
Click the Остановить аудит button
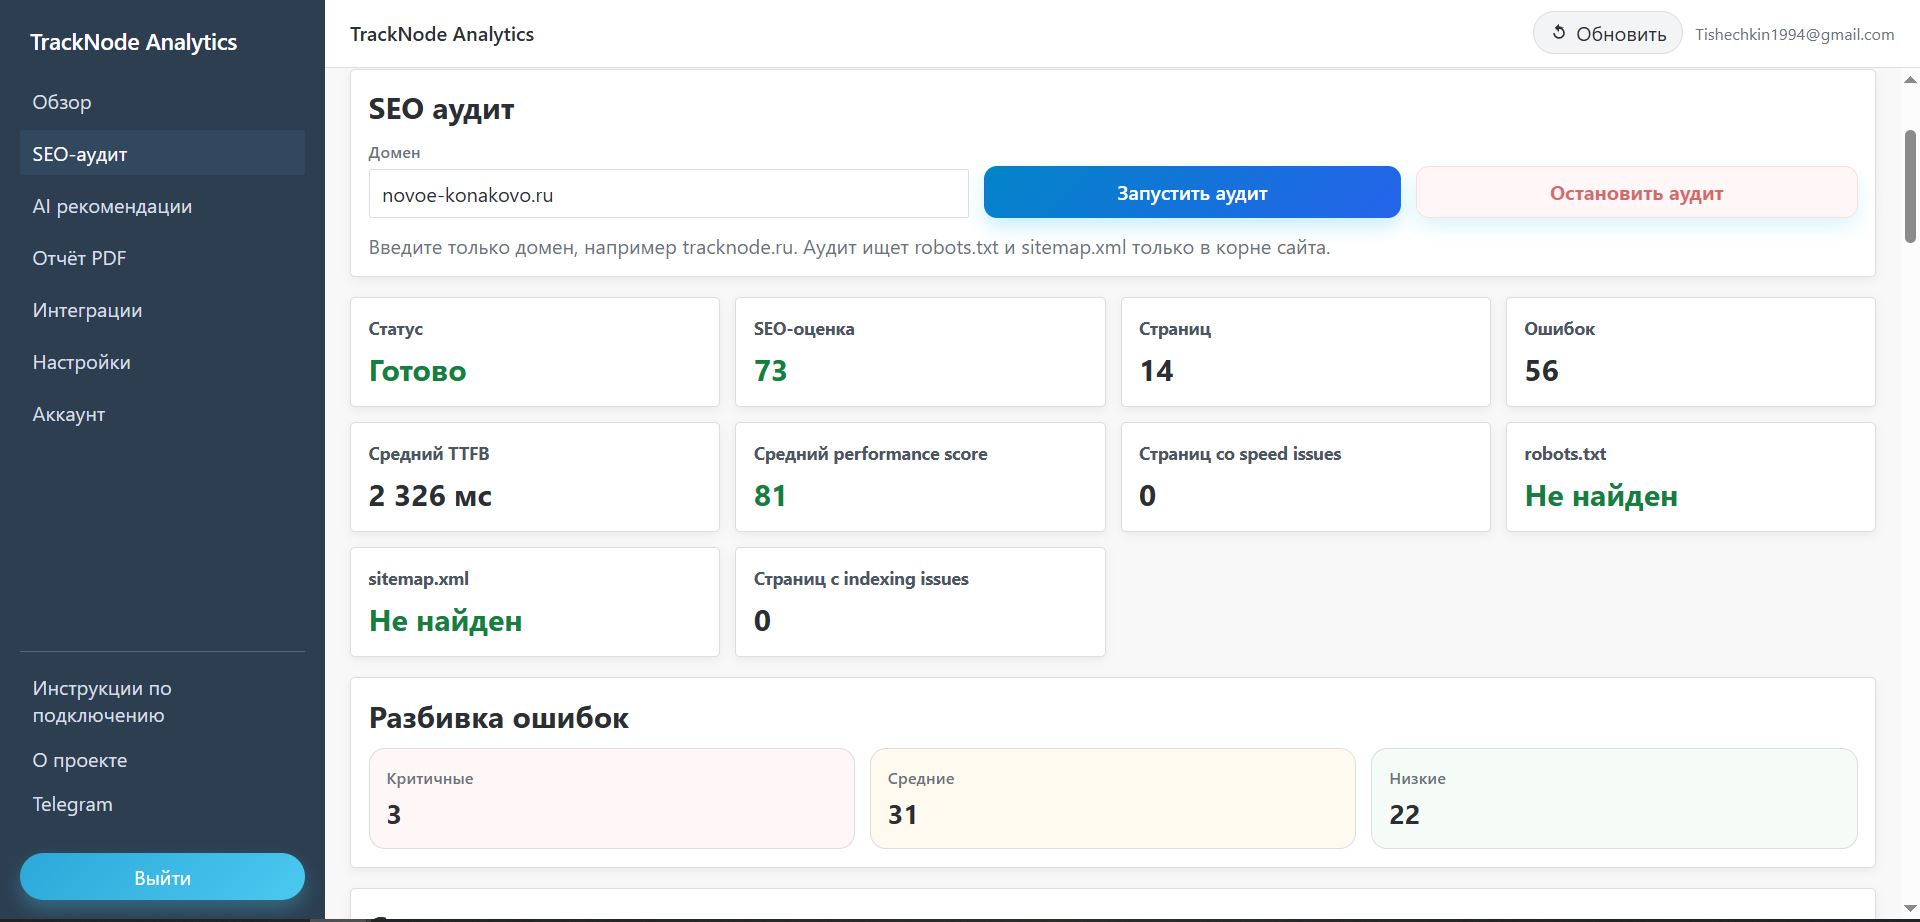[1636, 192]
